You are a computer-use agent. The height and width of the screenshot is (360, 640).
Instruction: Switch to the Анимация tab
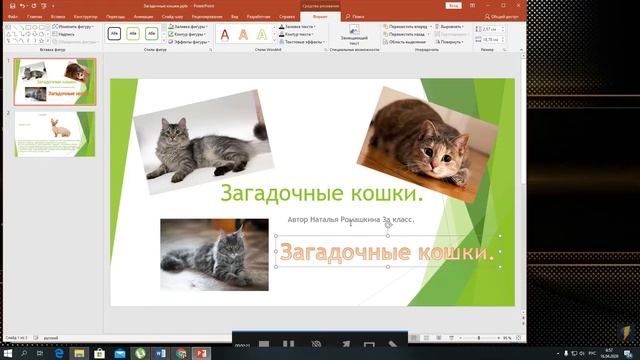click(143, 17)
